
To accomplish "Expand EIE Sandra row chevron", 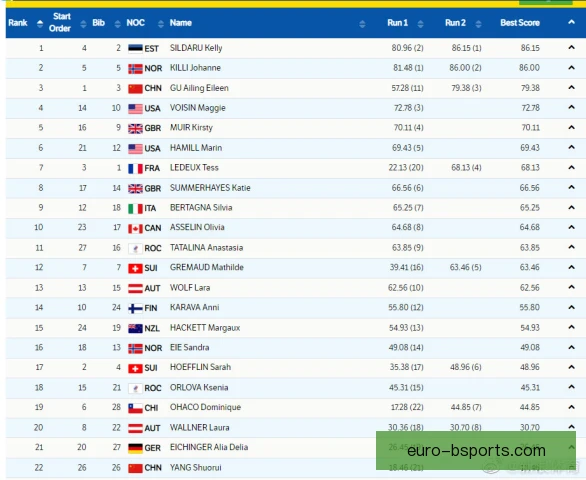I will click(x=571, y=347).
